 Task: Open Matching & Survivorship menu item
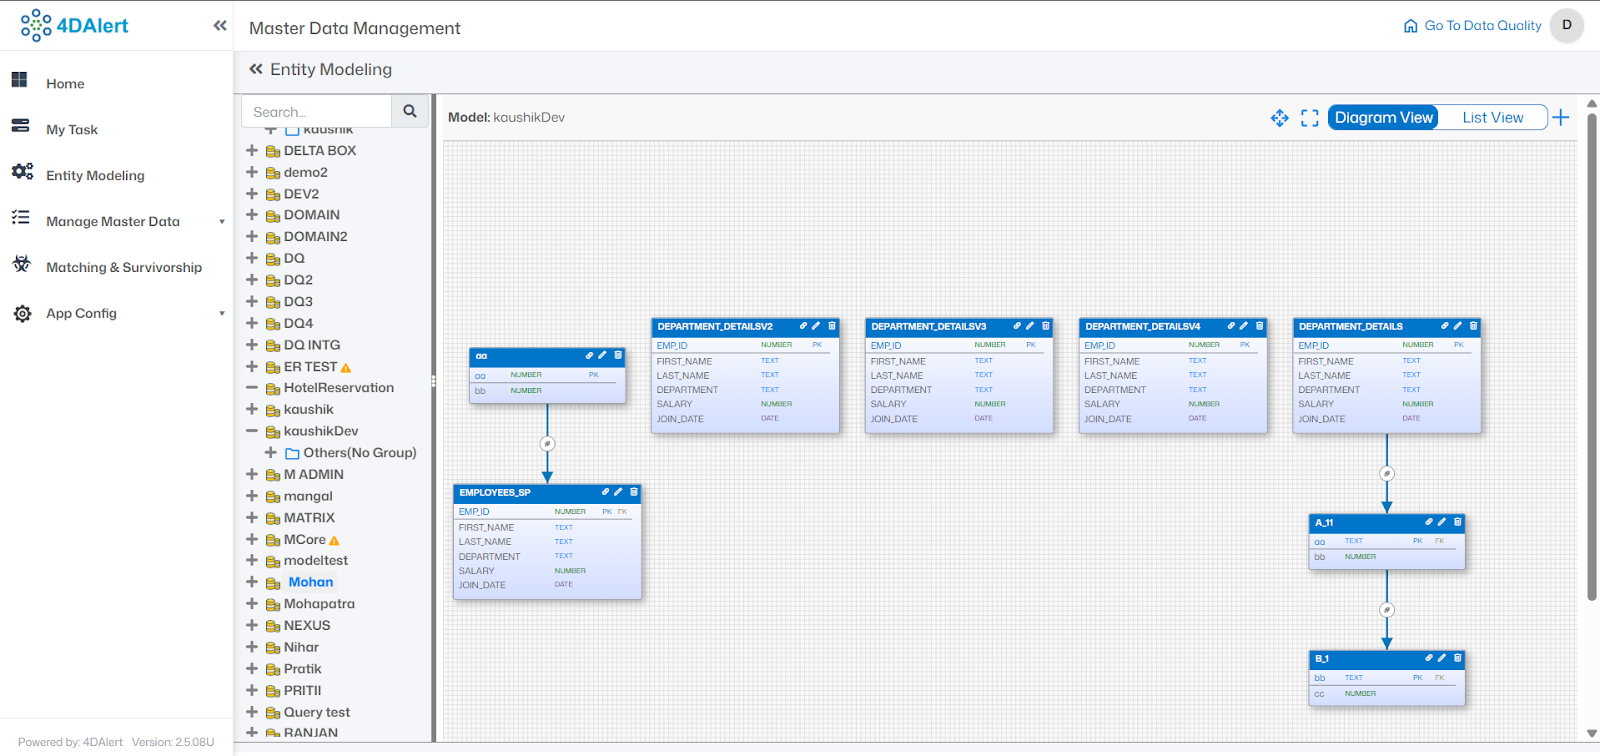click(x=124, y=267)
